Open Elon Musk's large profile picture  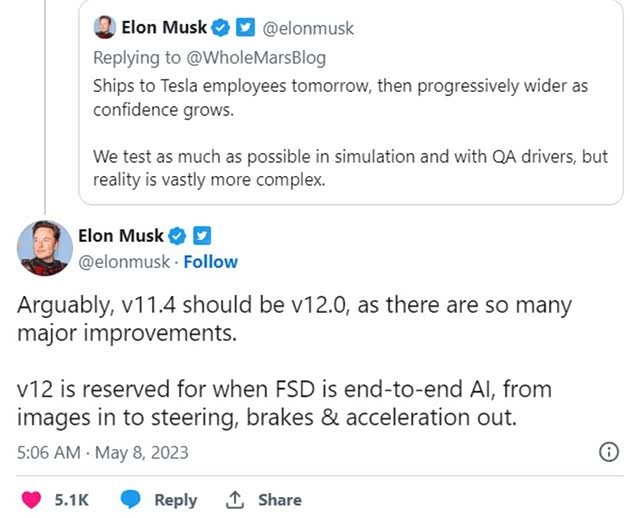pyautogui.click(x=43, y=248)
